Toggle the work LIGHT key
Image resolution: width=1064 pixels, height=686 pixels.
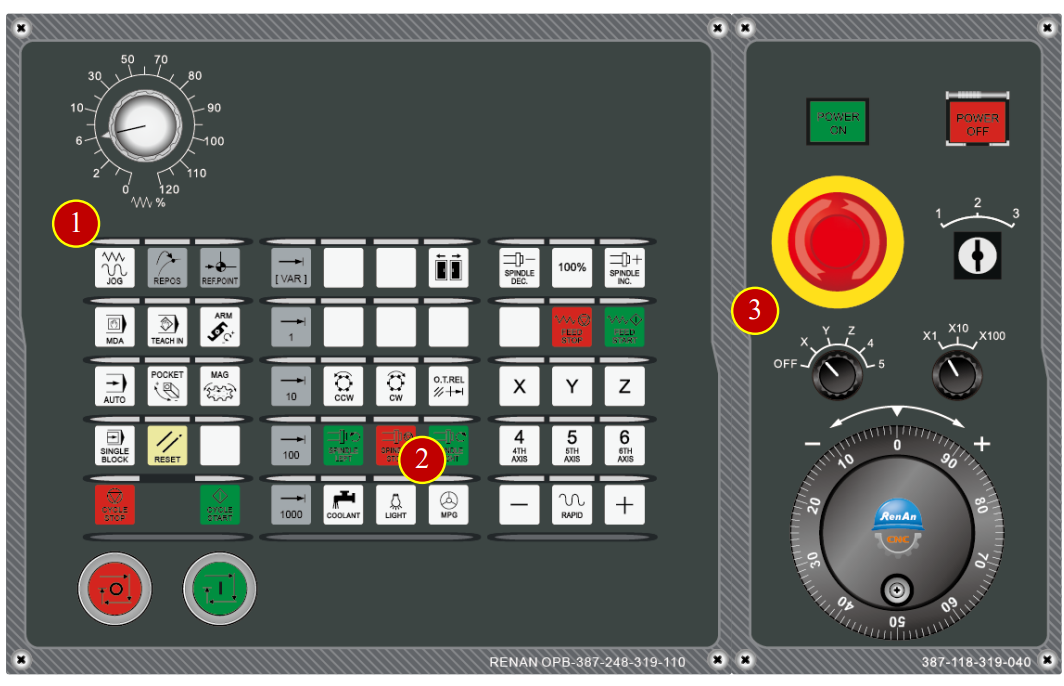[x=396, y=505]
